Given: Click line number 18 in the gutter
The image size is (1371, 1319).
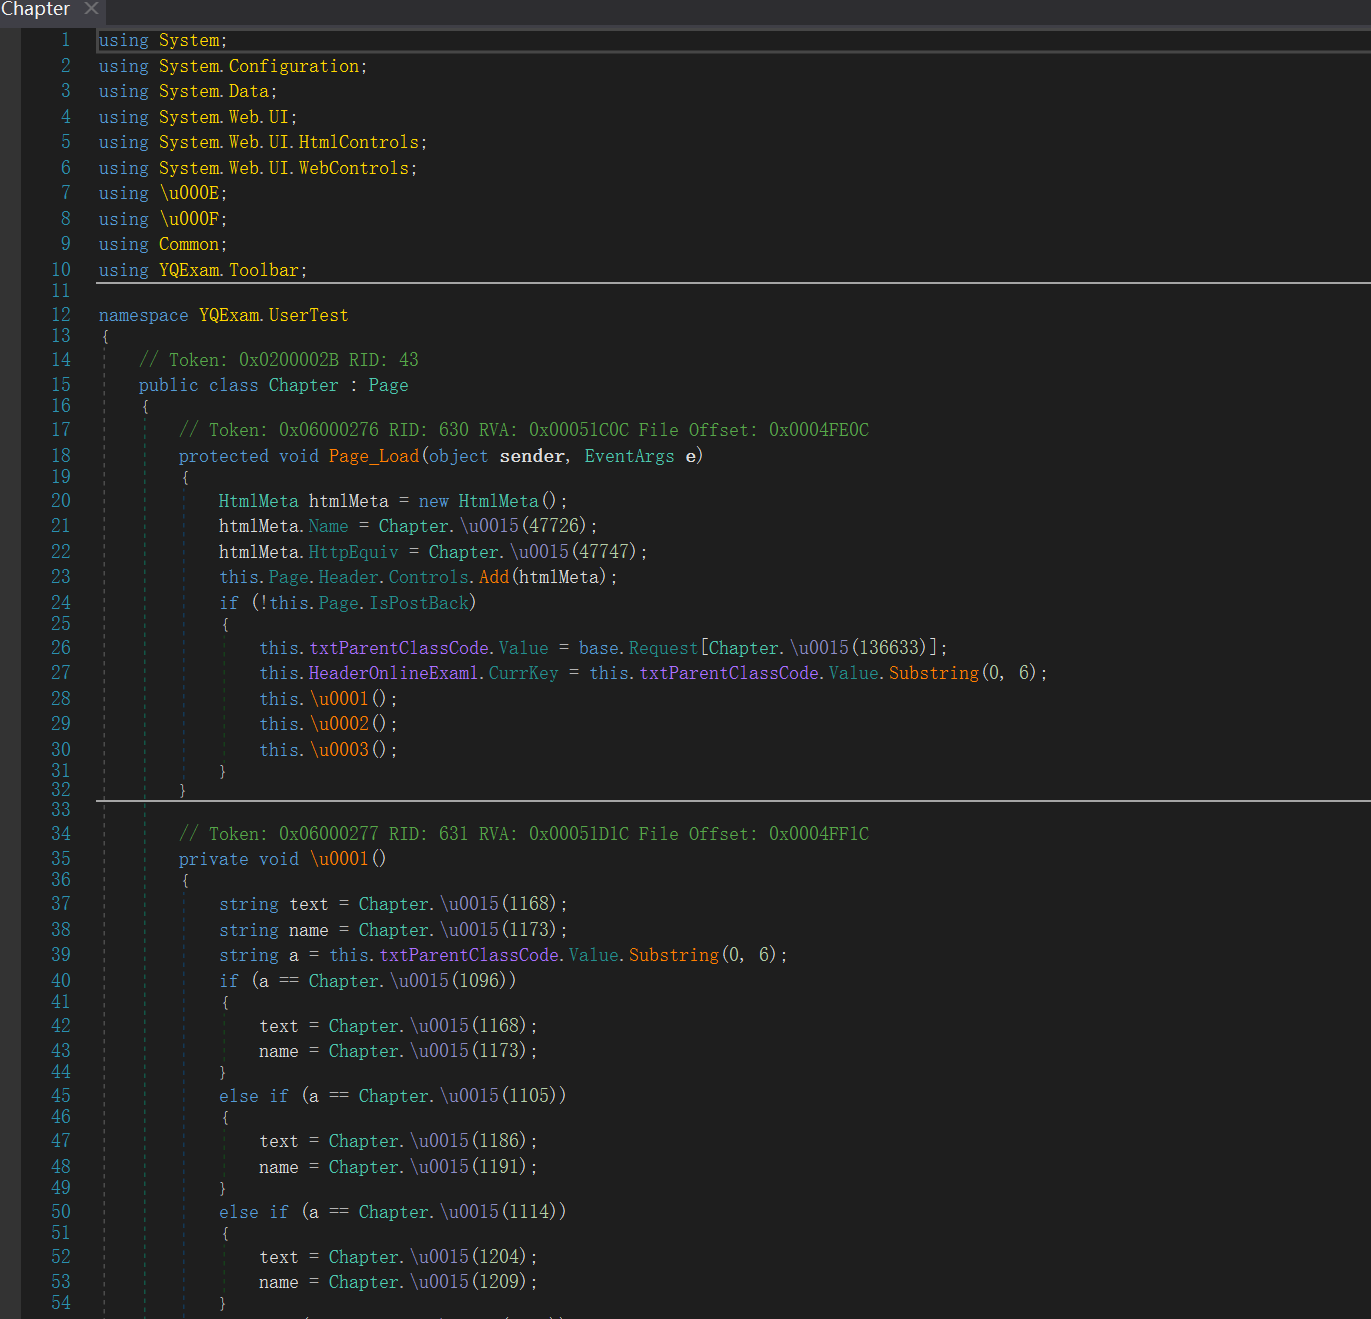Looking at the screenshot, I should tap(61, 456).
